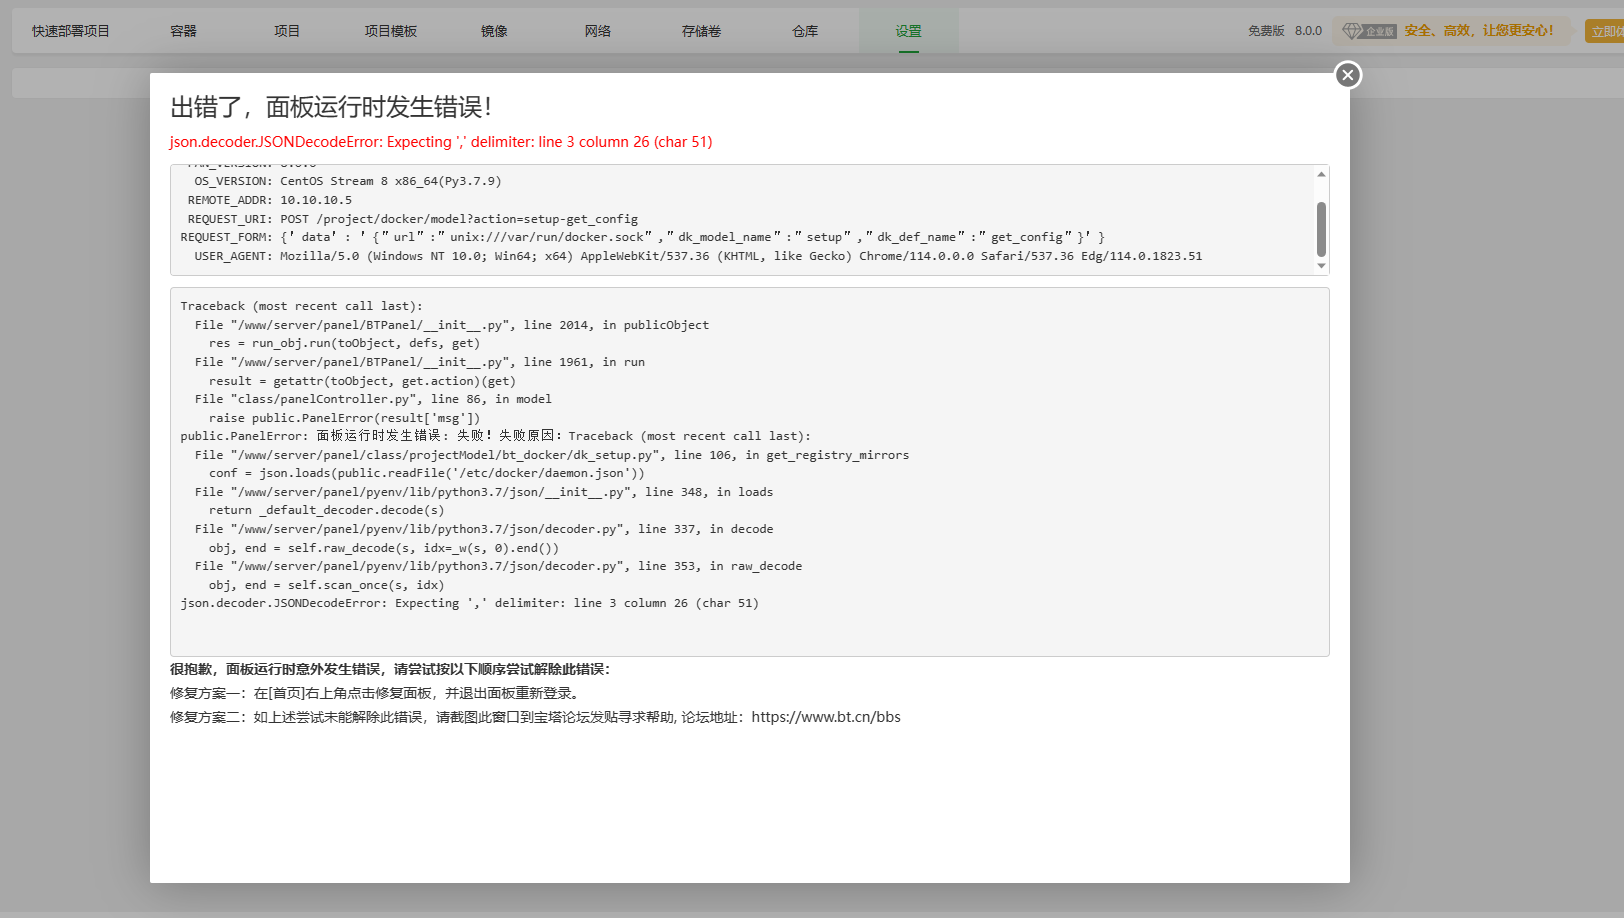Switch to the 项目 tab
1624x918 pixels.
tap(287, 31)
